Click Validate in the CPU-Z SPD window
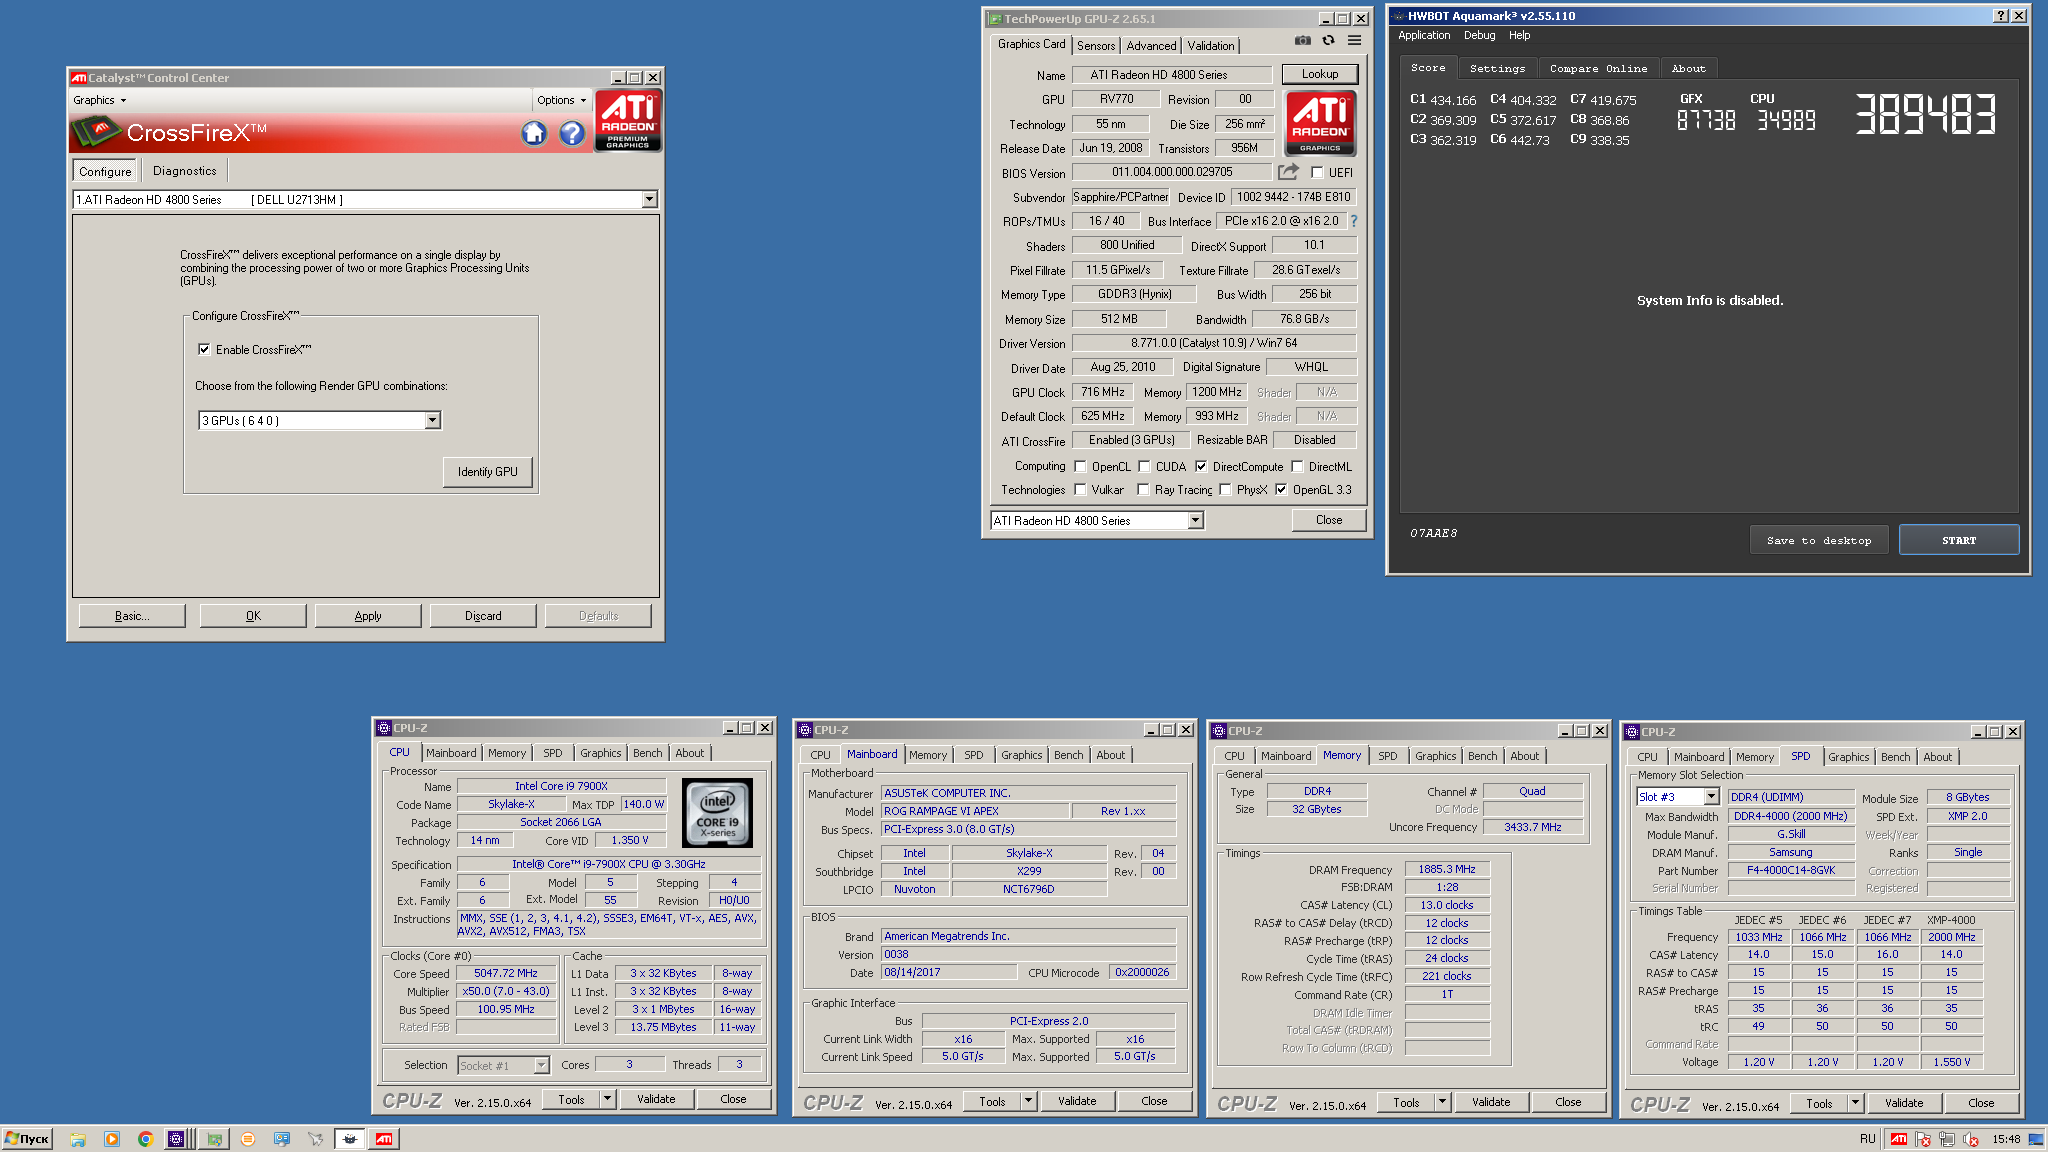 point(1904,1103)
